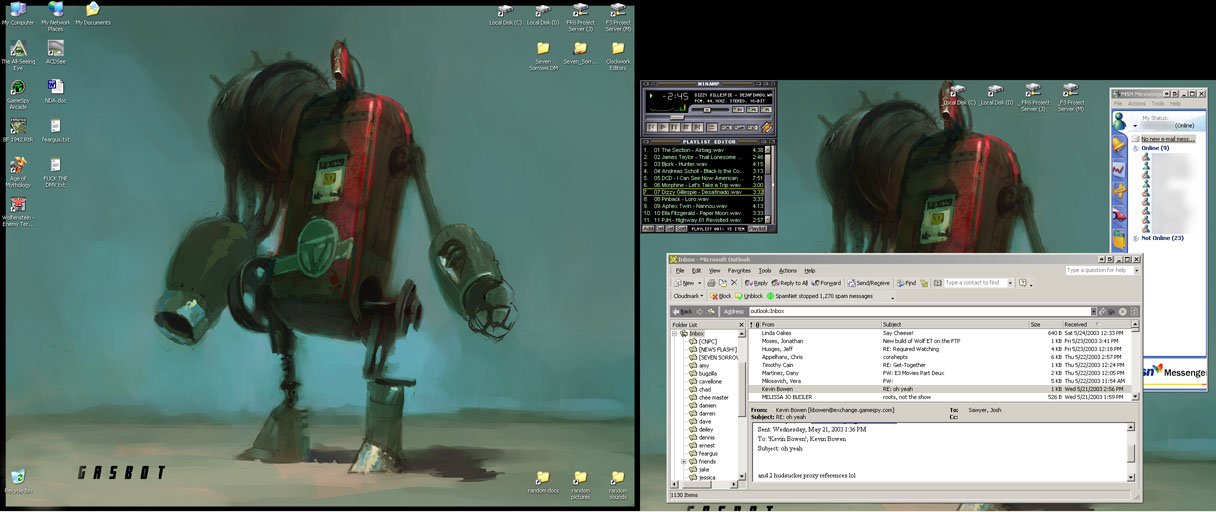Click the airplane tab in MSN Messenger
Screen dimensions: 1216x512
(x=1120, y=190)
